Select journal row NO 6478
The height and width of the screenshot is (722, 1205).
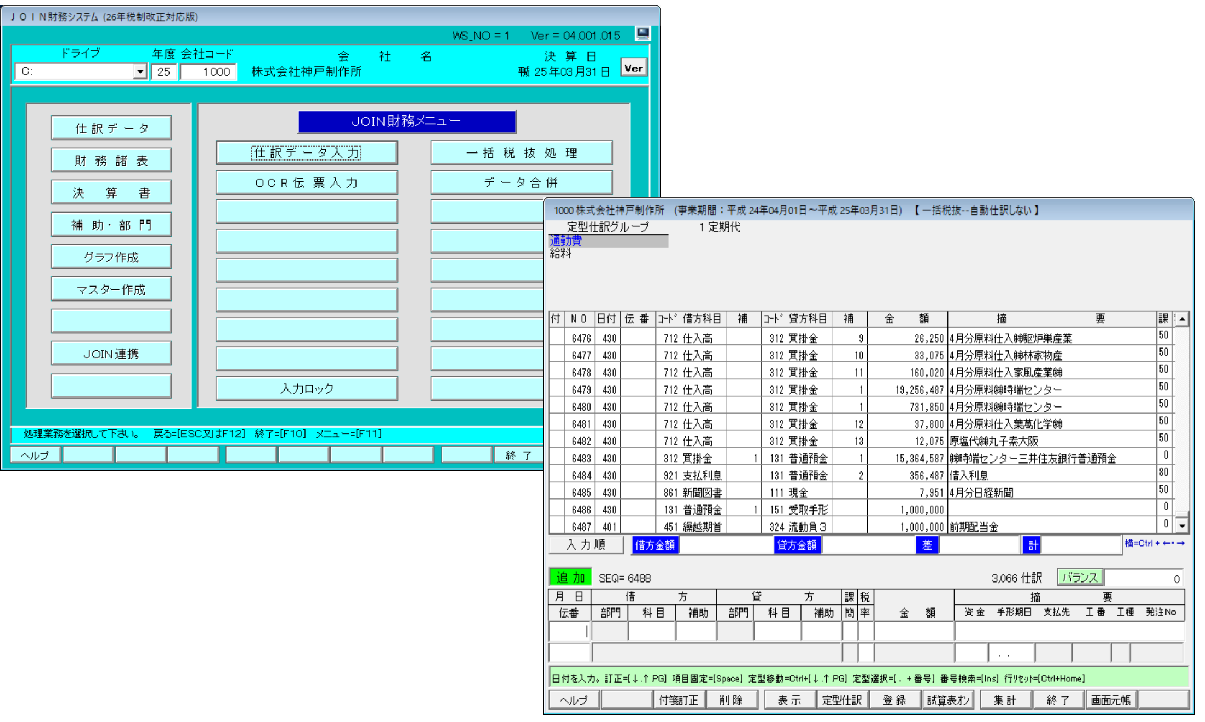pyautogui.click(x=860, y=370)
